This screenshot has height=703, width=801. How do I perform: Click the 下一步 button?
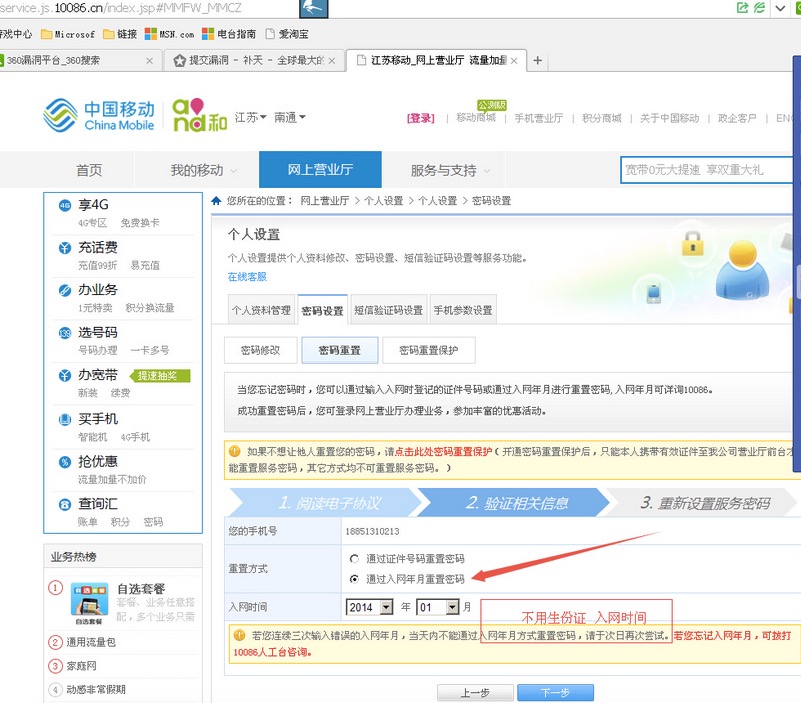click(555, 693)
